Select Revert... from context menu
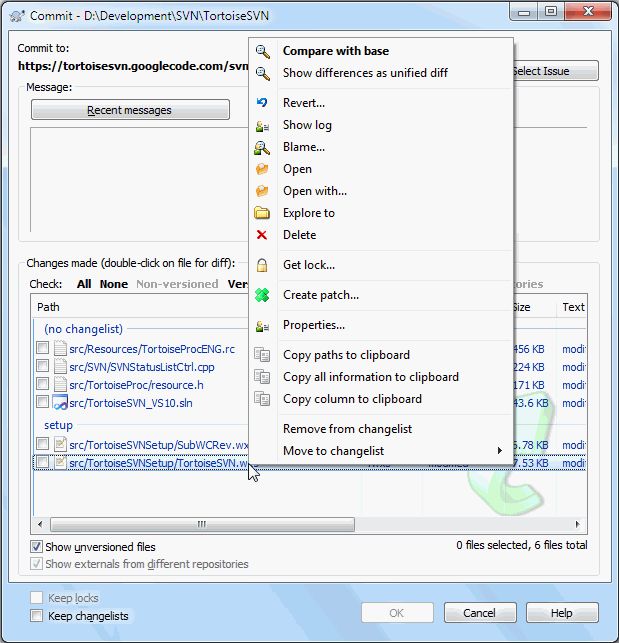Screen dimensions: 619x643 [x=381, y=103]
